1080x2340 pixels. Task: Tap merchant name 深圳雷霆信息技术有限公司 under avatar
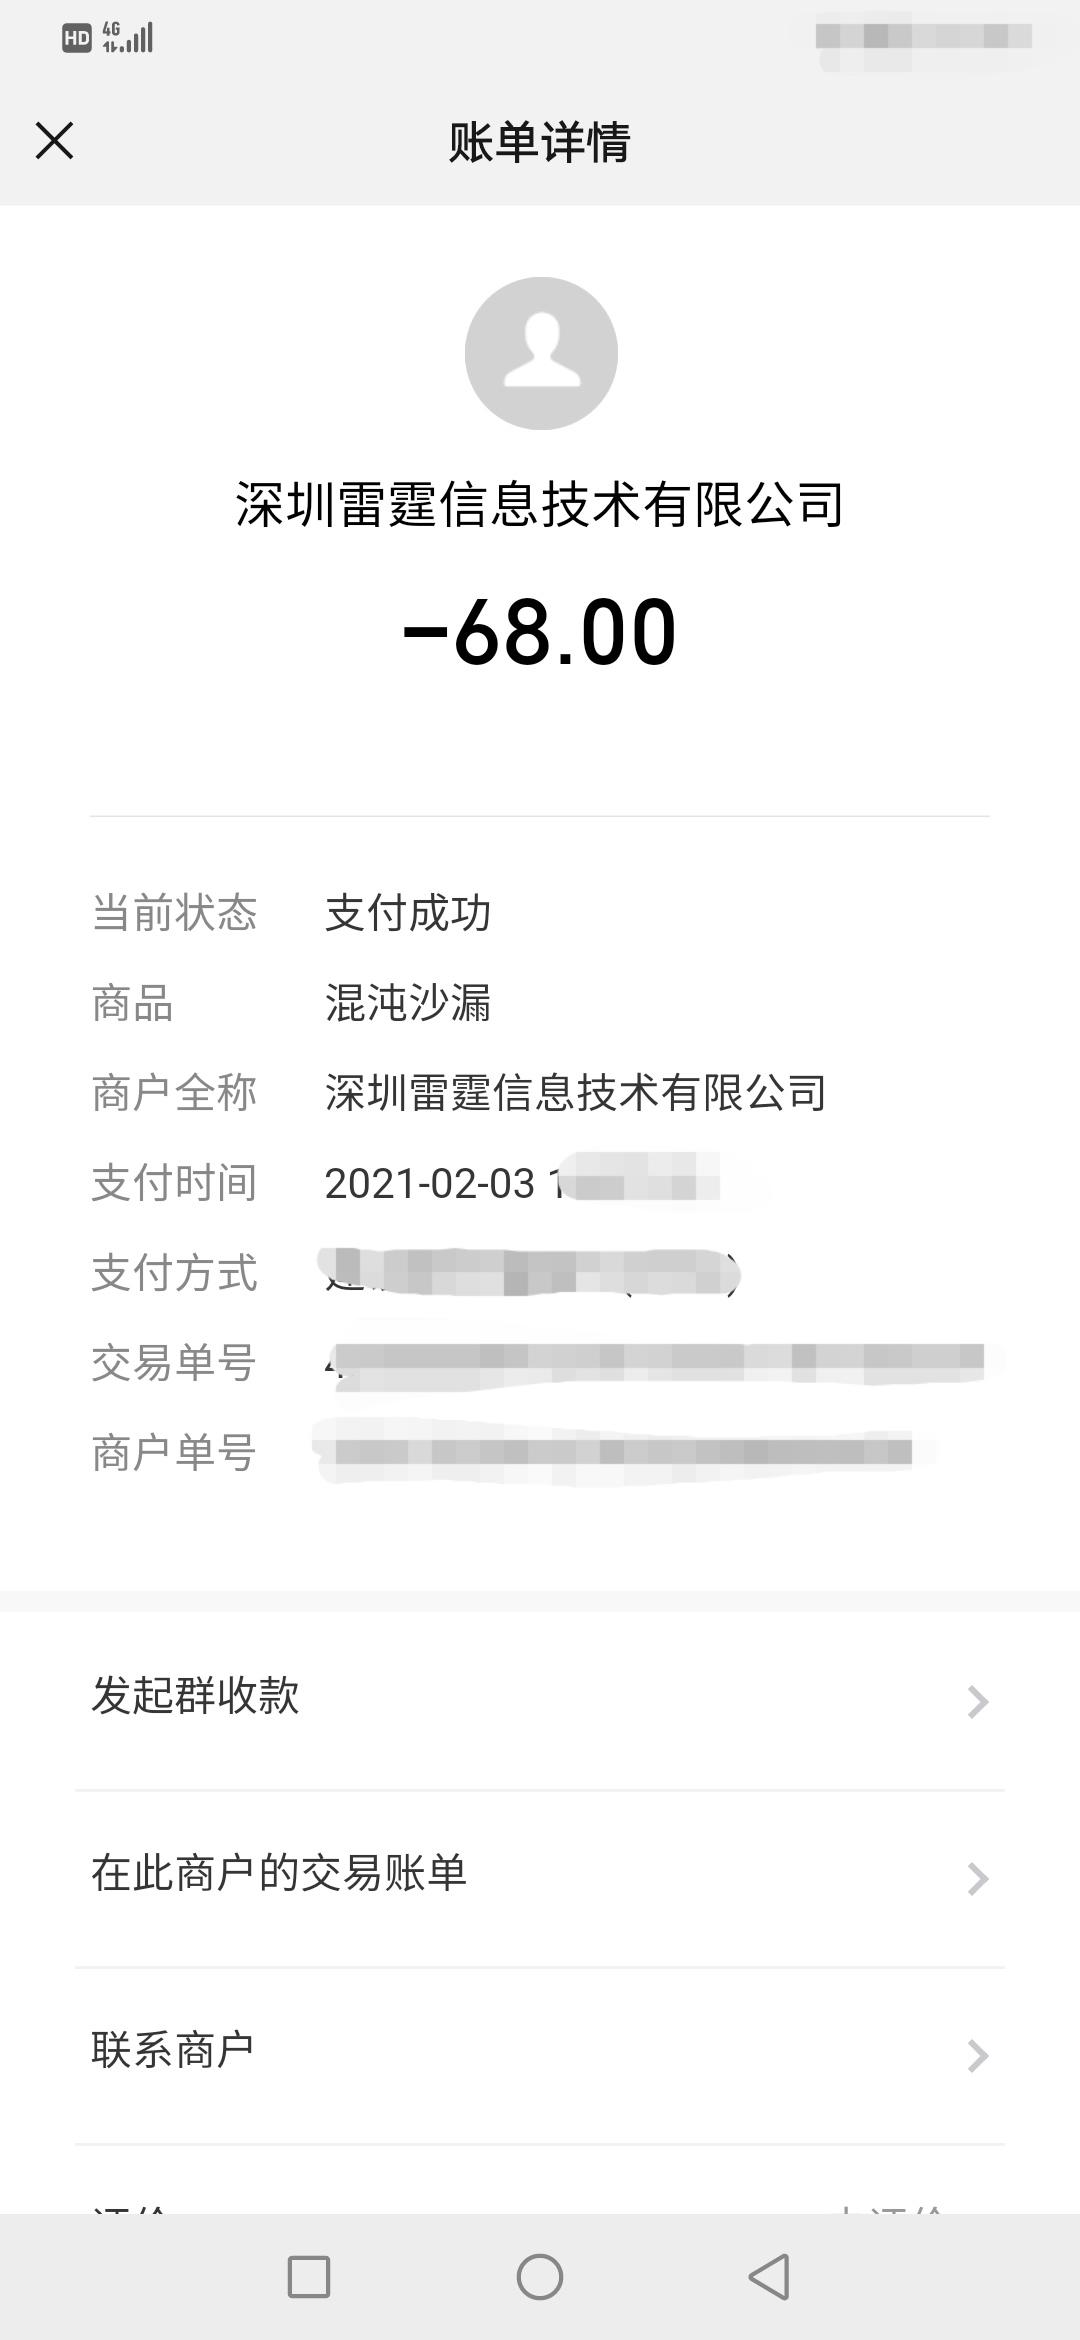point(540,504)
